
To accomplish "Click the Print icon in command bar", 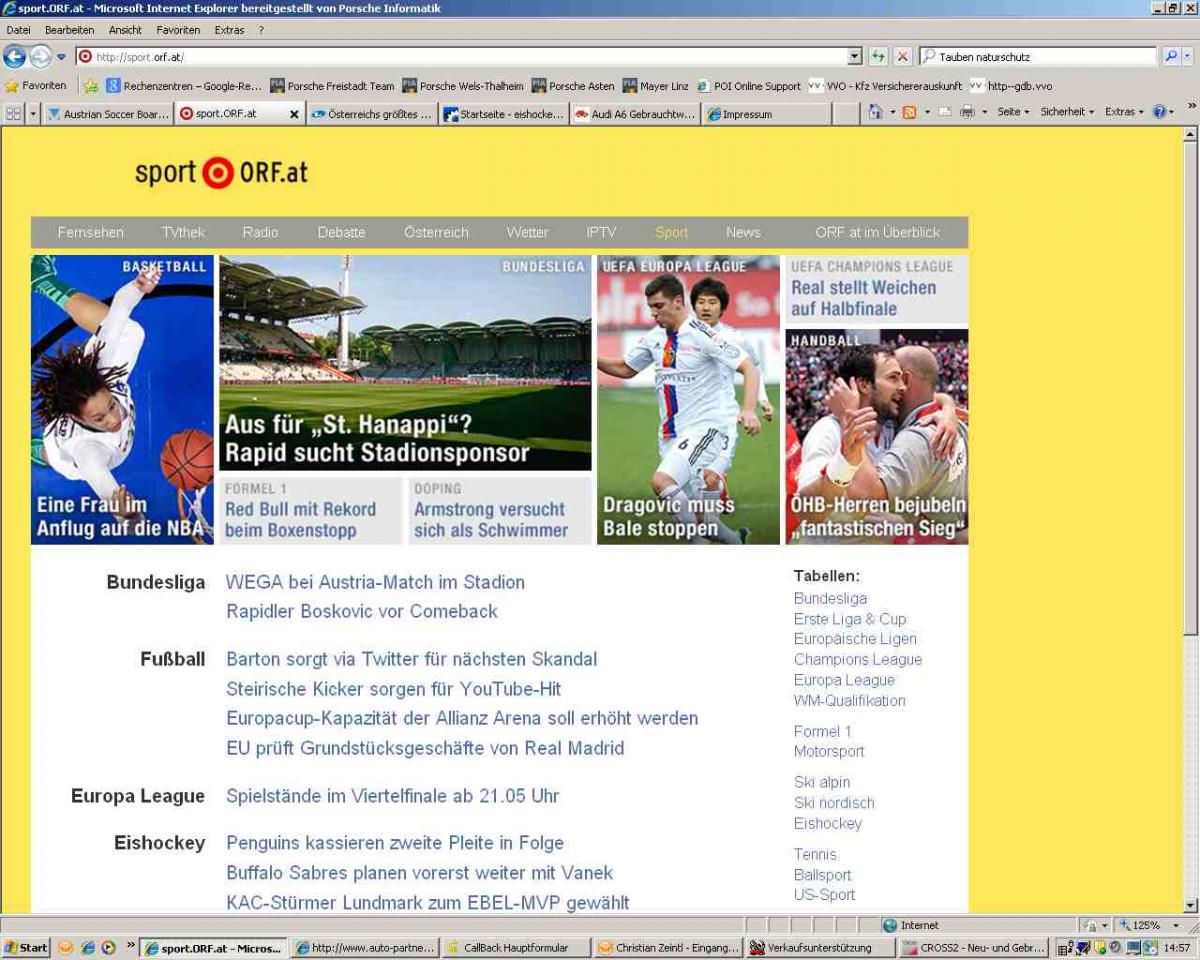I will pos(967,112).
